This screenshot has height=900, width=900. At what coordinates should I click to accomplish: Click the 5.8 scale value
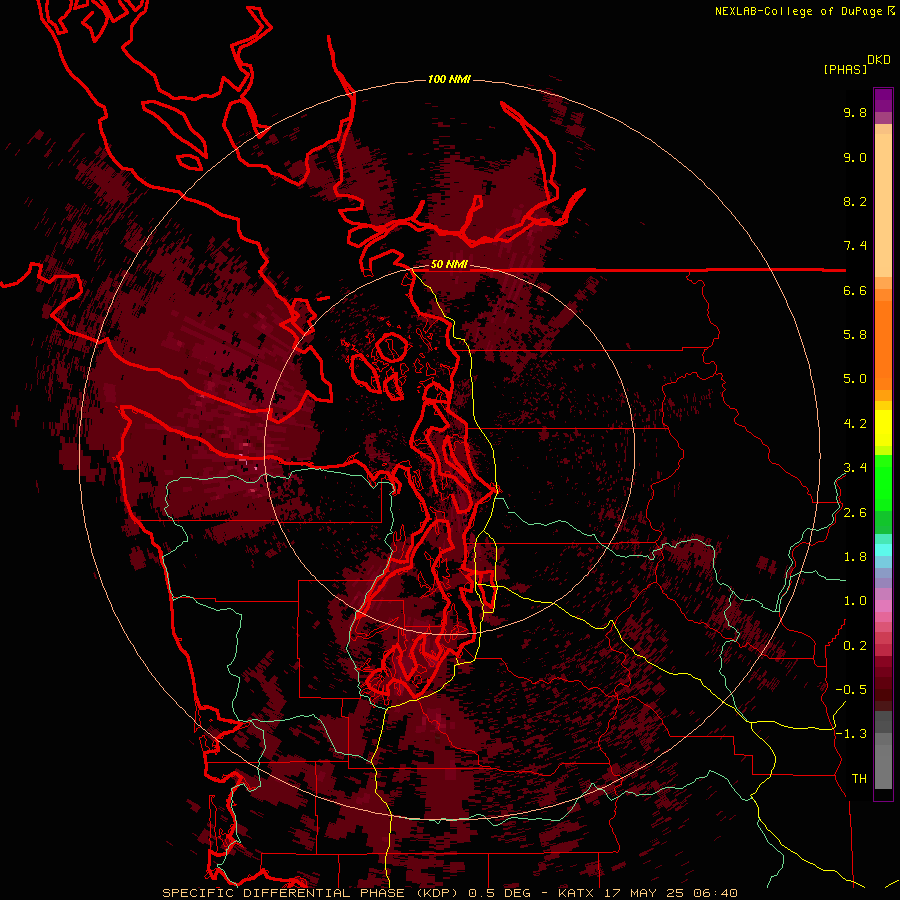pyautogui.click(x=855, y=335)
